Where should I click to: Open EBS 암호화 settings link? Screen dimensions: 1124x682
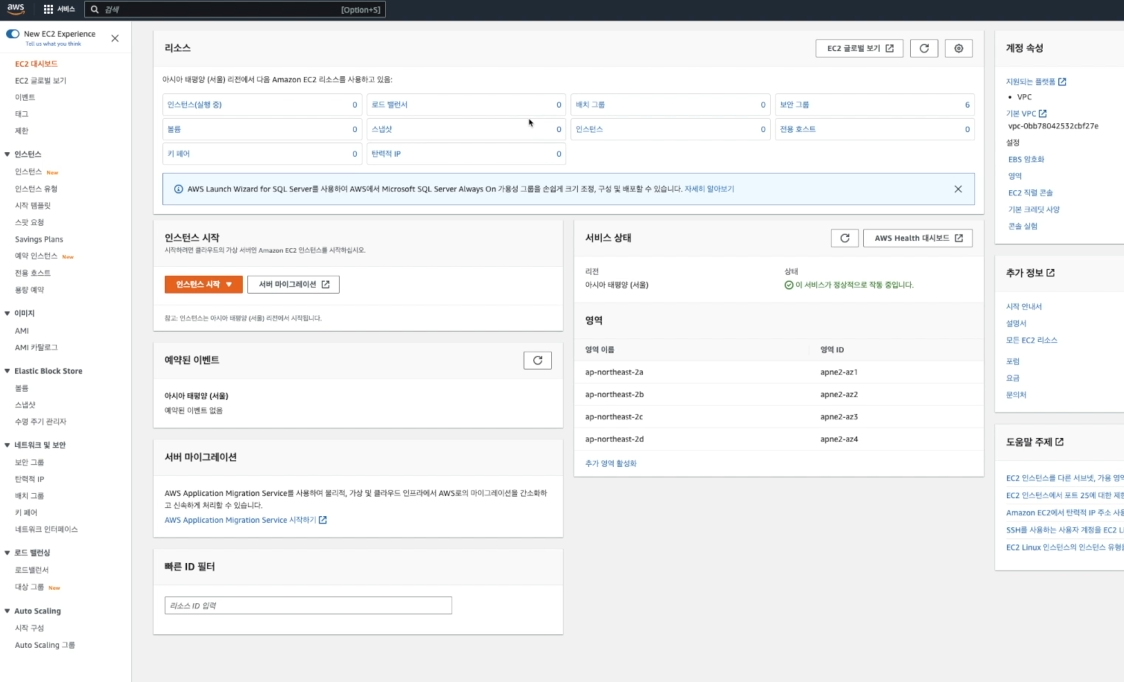tap(1026, 159)
